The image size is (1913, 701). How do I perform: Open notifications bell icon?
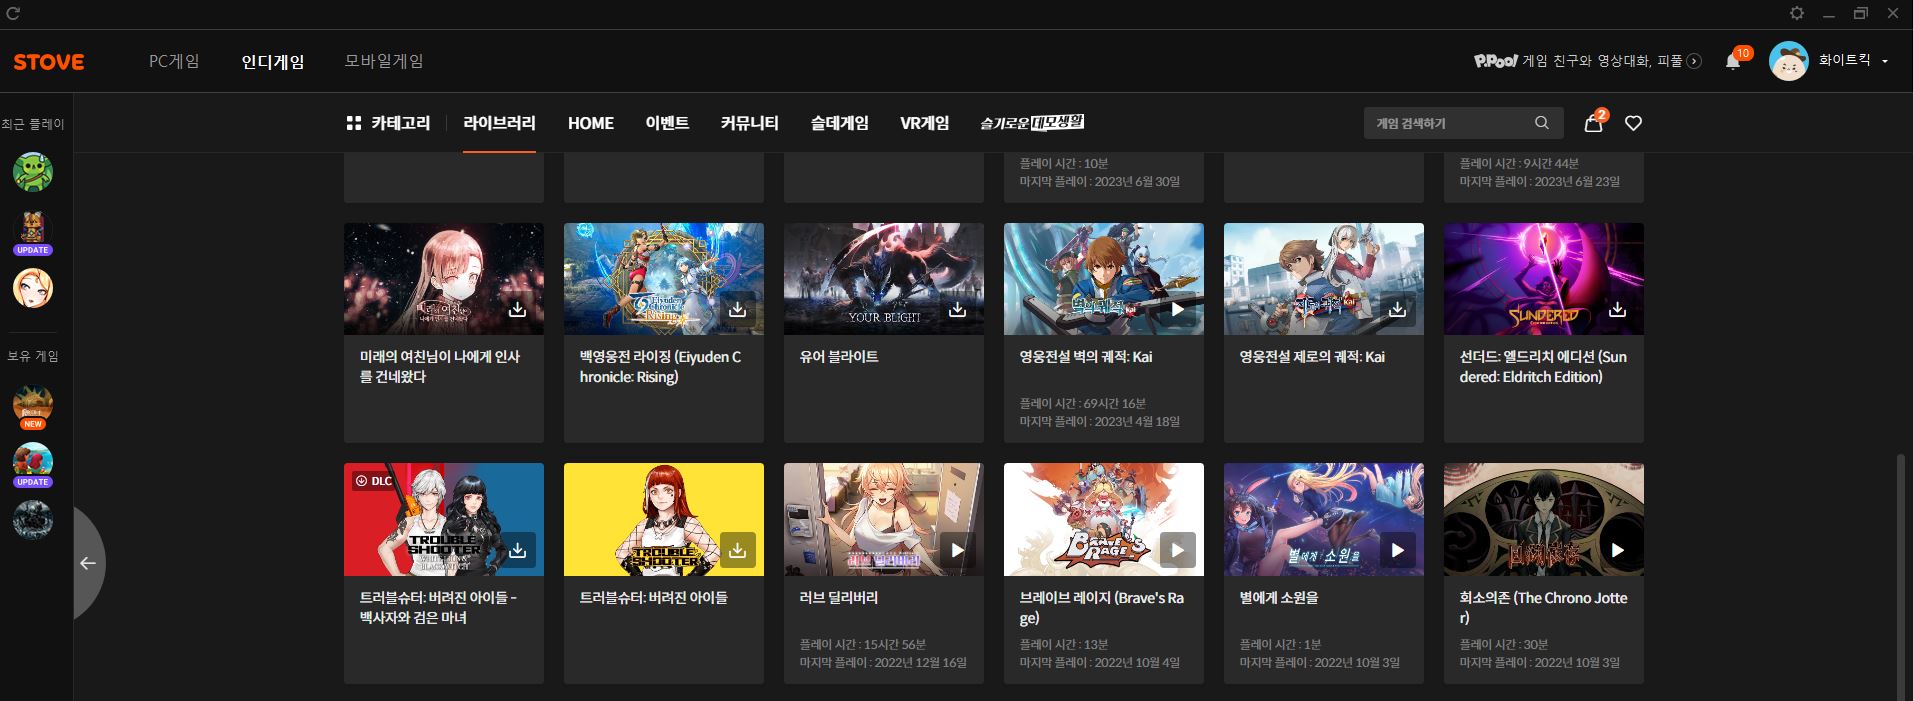click(1733, 62)
